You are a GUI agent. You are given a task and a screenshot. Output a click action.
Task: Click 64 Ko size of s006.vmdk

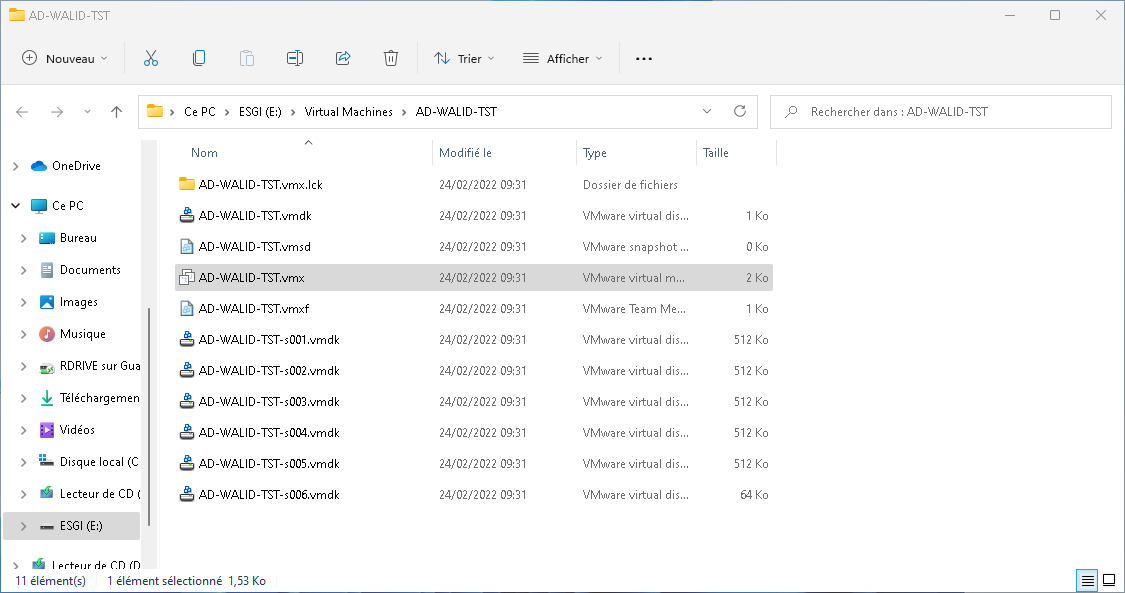(754, 495)
